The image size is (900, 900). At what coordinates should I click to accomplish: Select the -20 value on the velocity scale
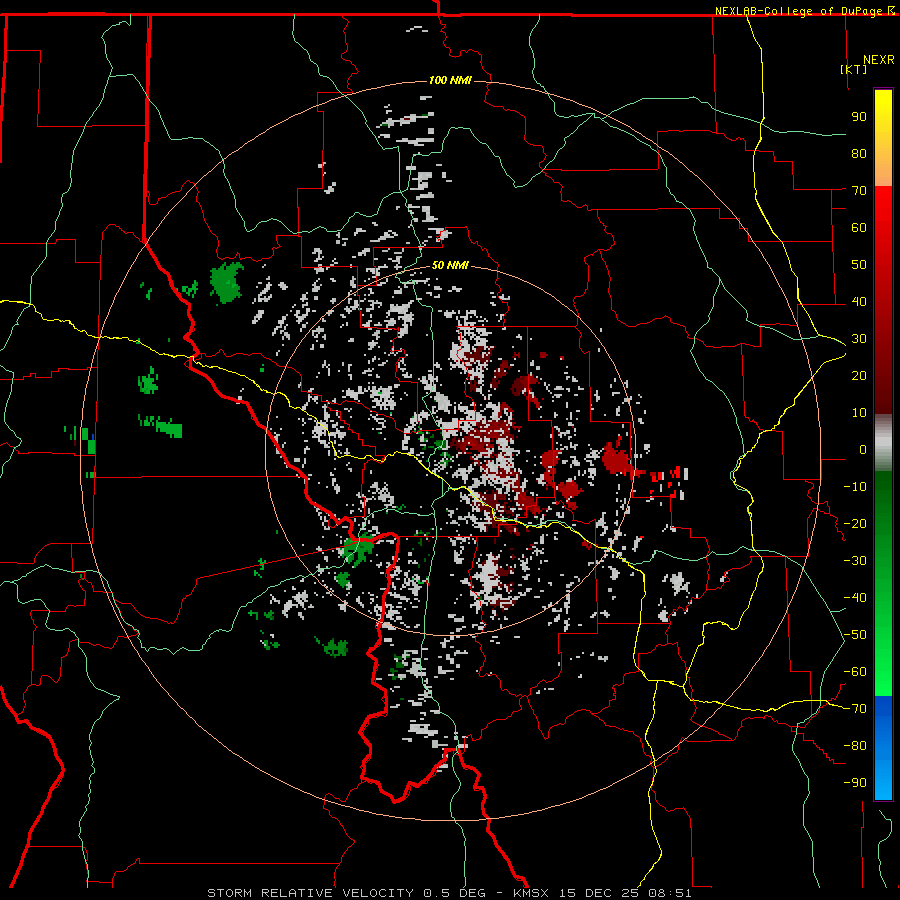(855, 524)
